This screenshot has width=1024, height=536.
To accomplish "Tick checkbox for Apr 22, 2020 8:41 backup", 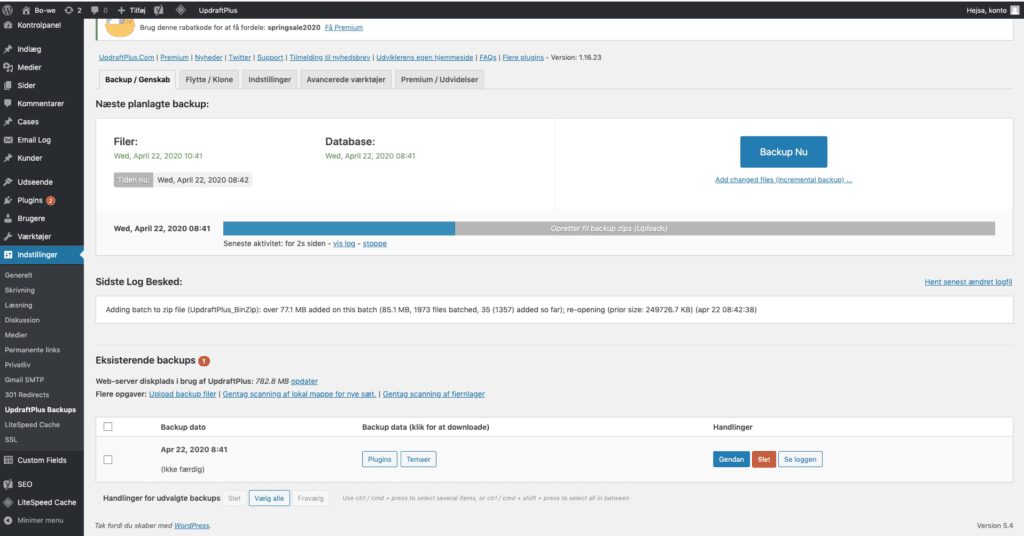I will pyautogui.click(x=108, y=460).
